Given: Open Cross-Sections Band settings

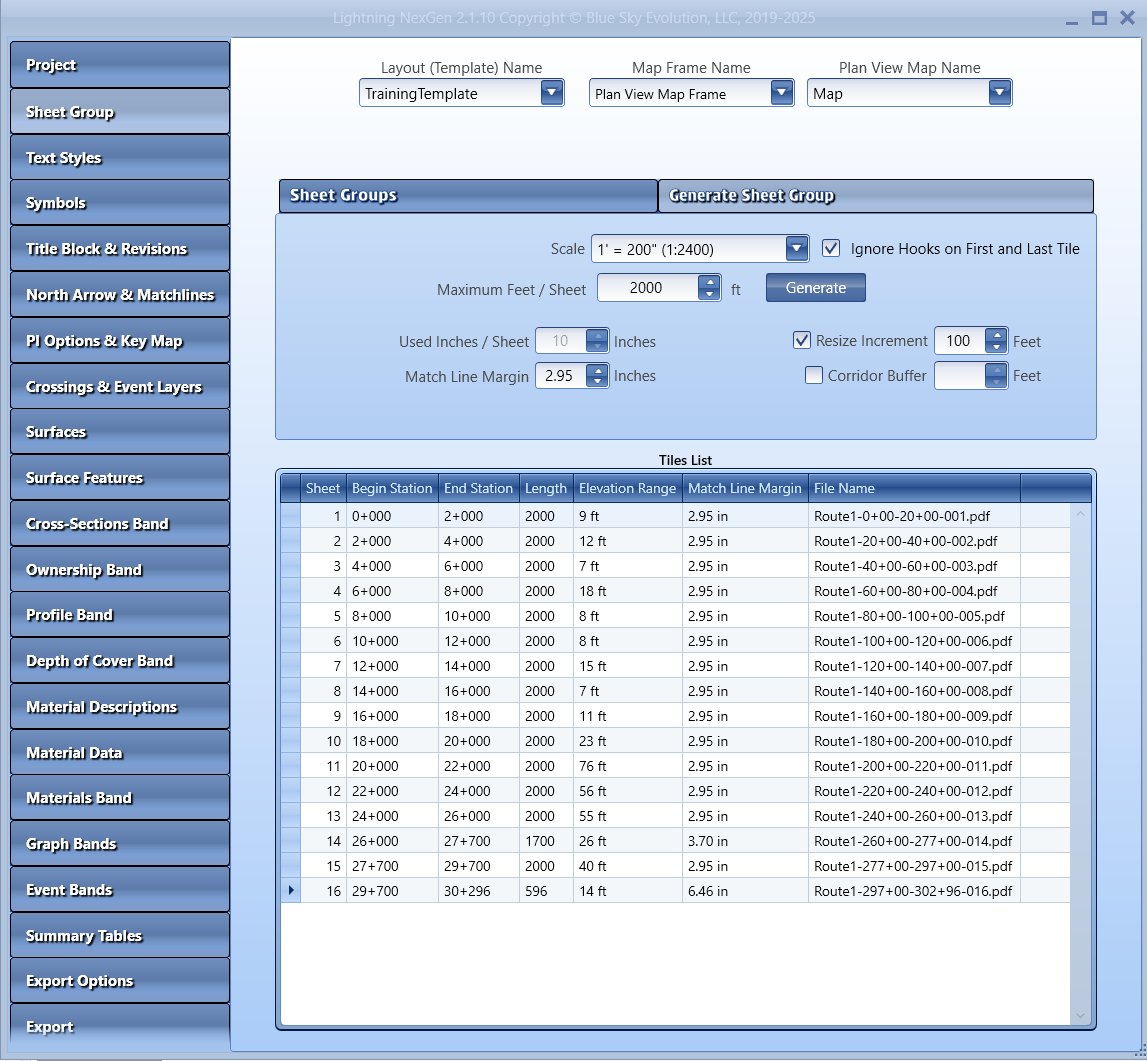Looking at the screenshot, I should [120, 524].
